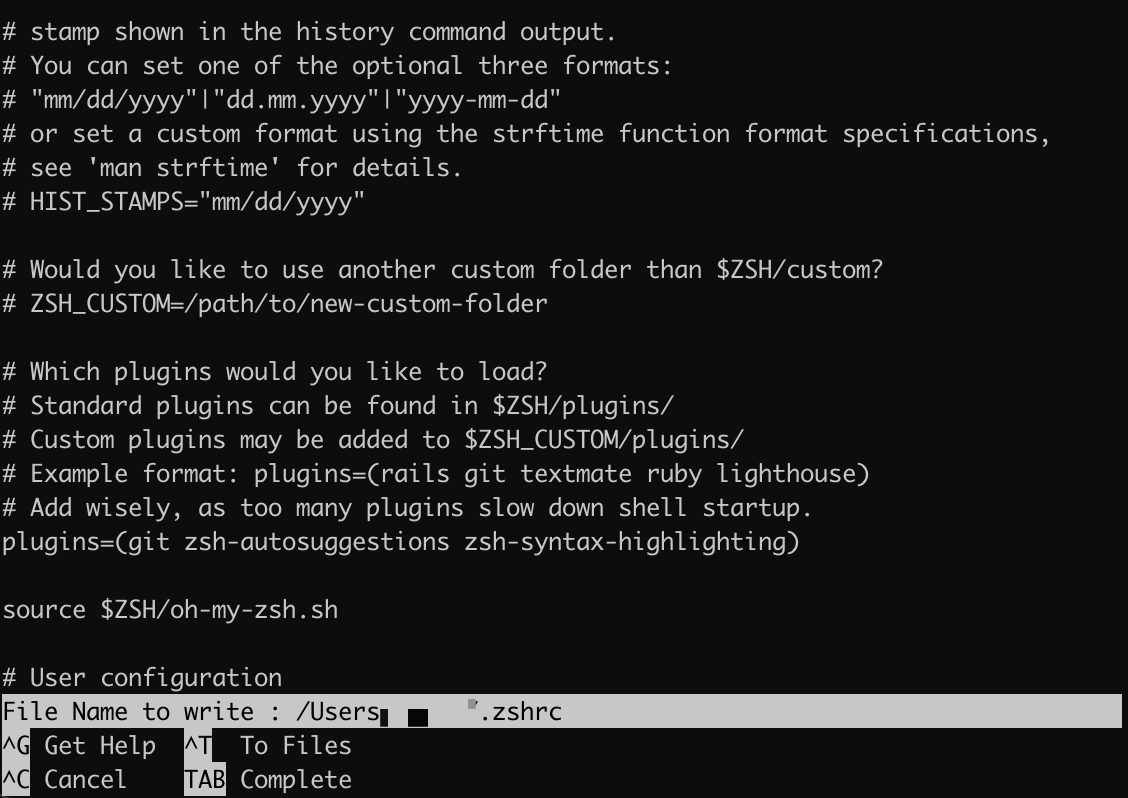Click the Which plugins would you like comment
The height and width of the screenshot is (798, 1128).
(275, 372)
